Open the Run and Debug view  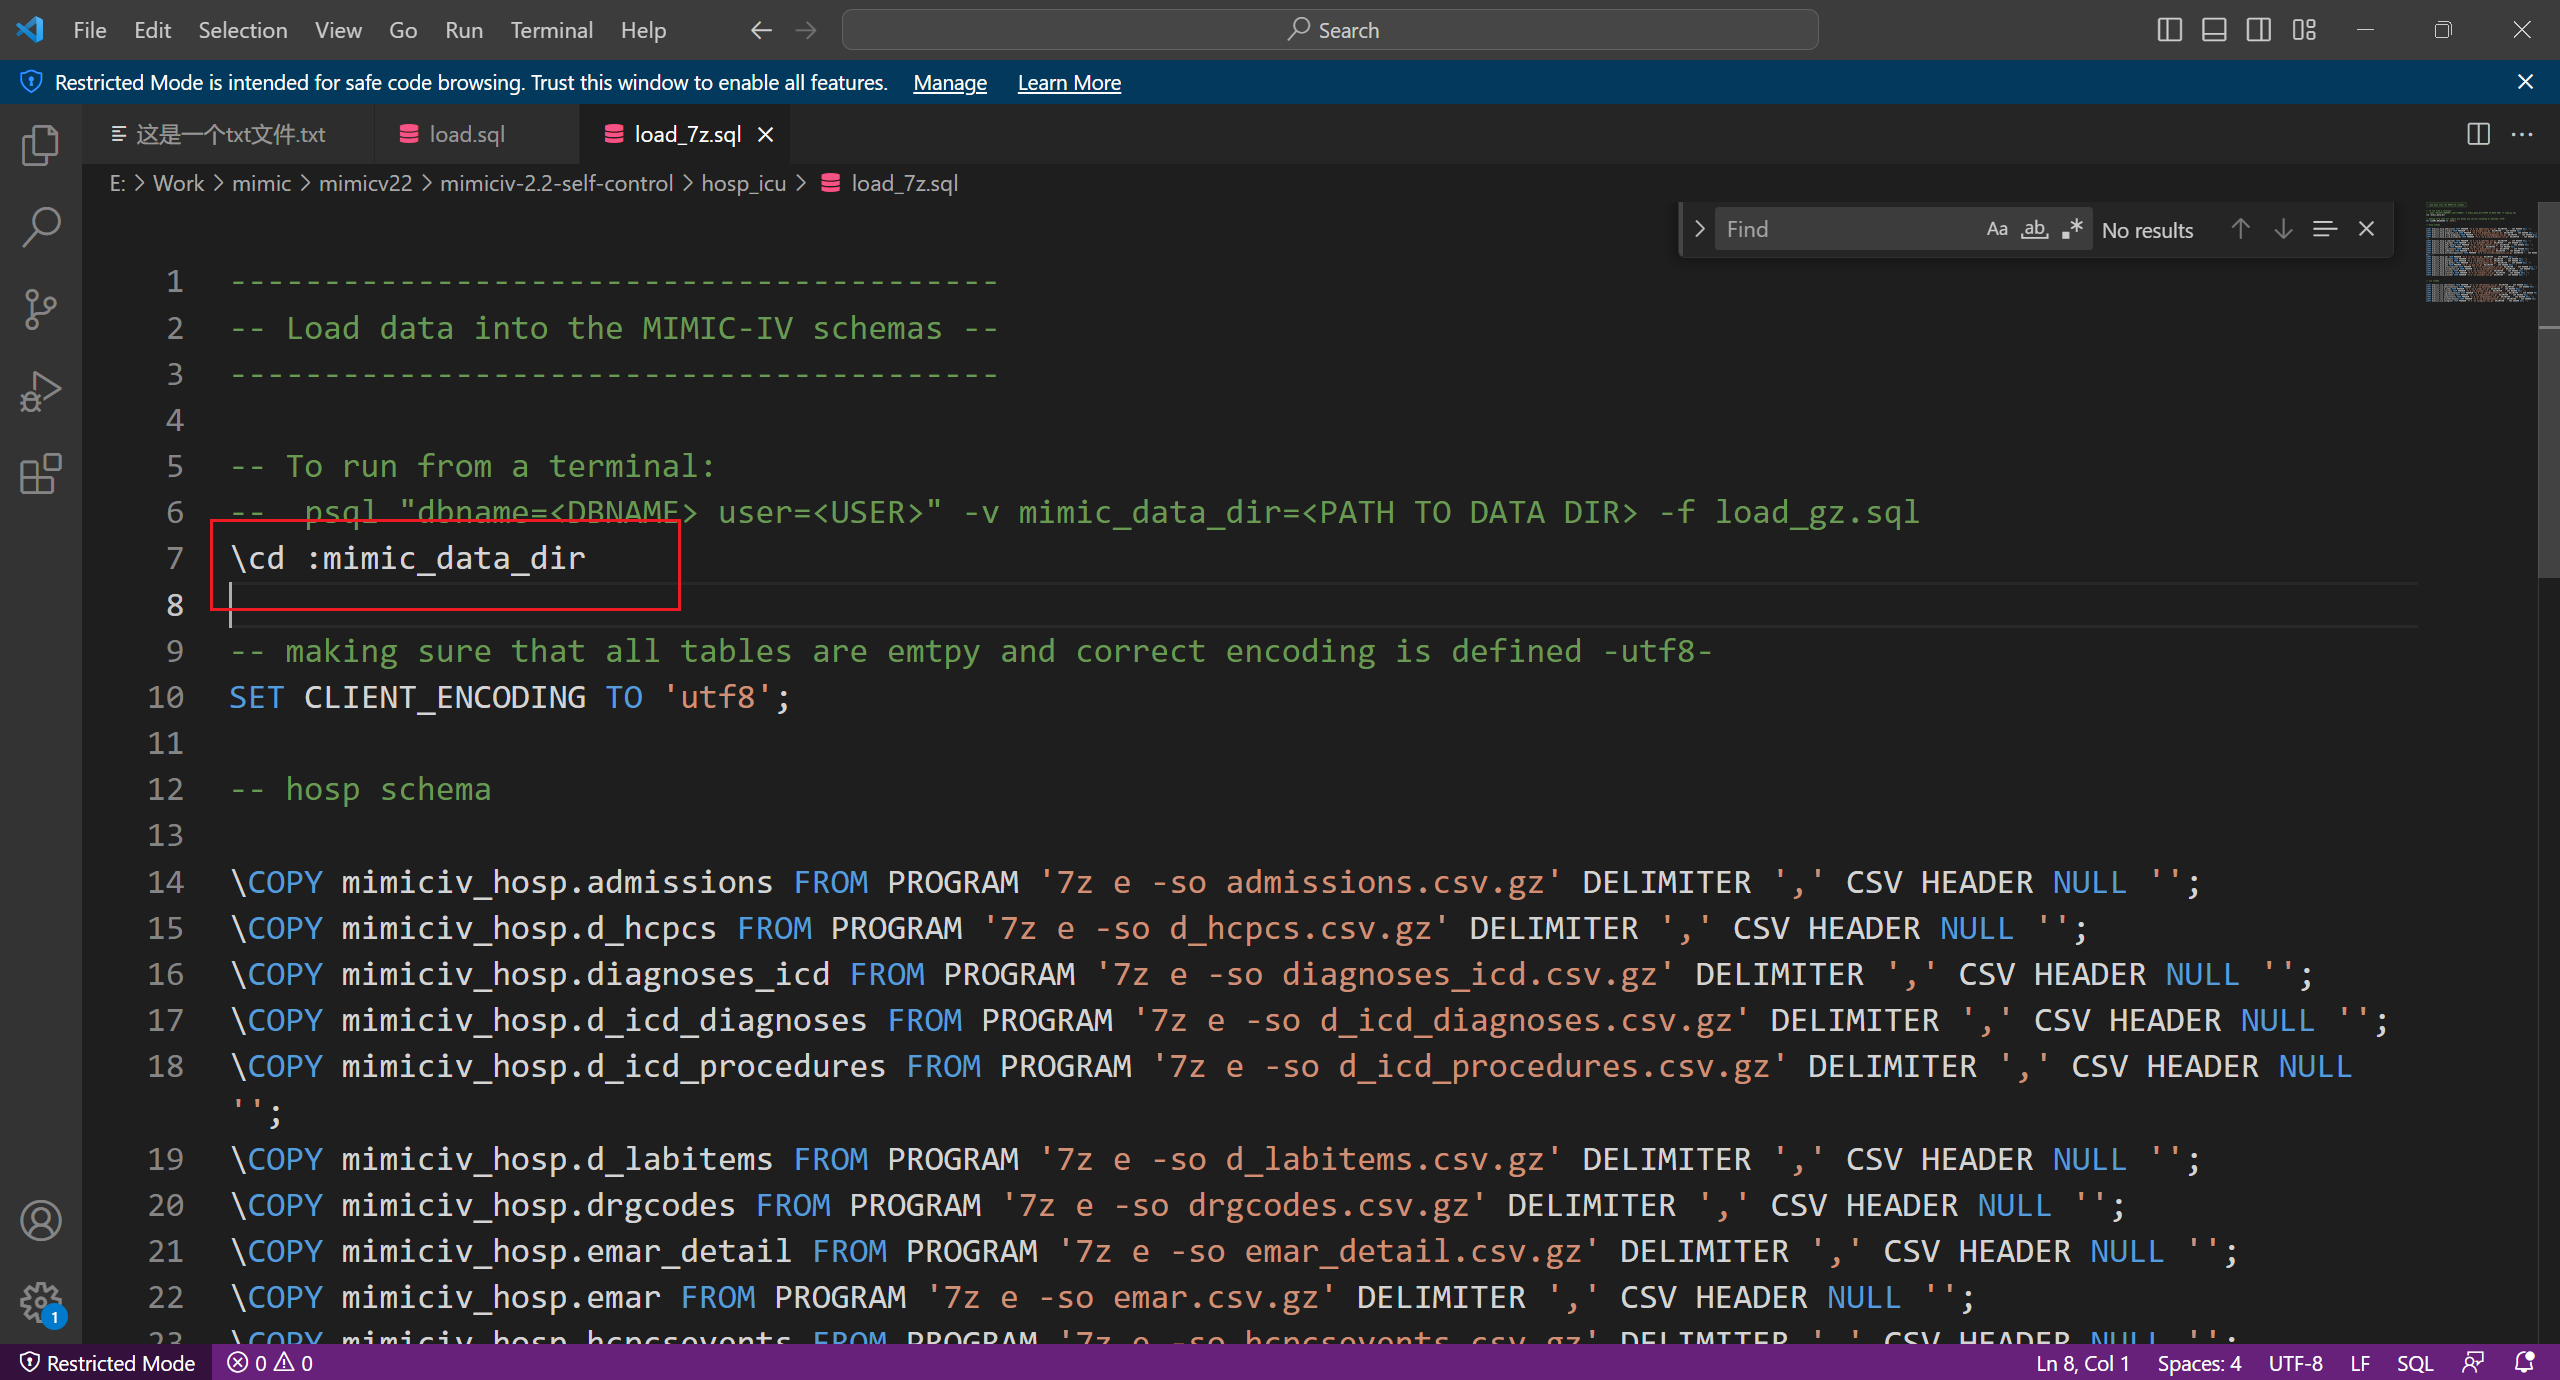[40, 391]
